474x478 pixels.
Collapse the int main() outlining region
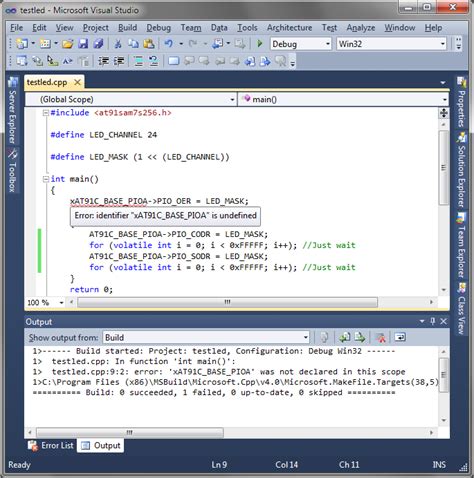pyautogui.click(x=46, y=179)
